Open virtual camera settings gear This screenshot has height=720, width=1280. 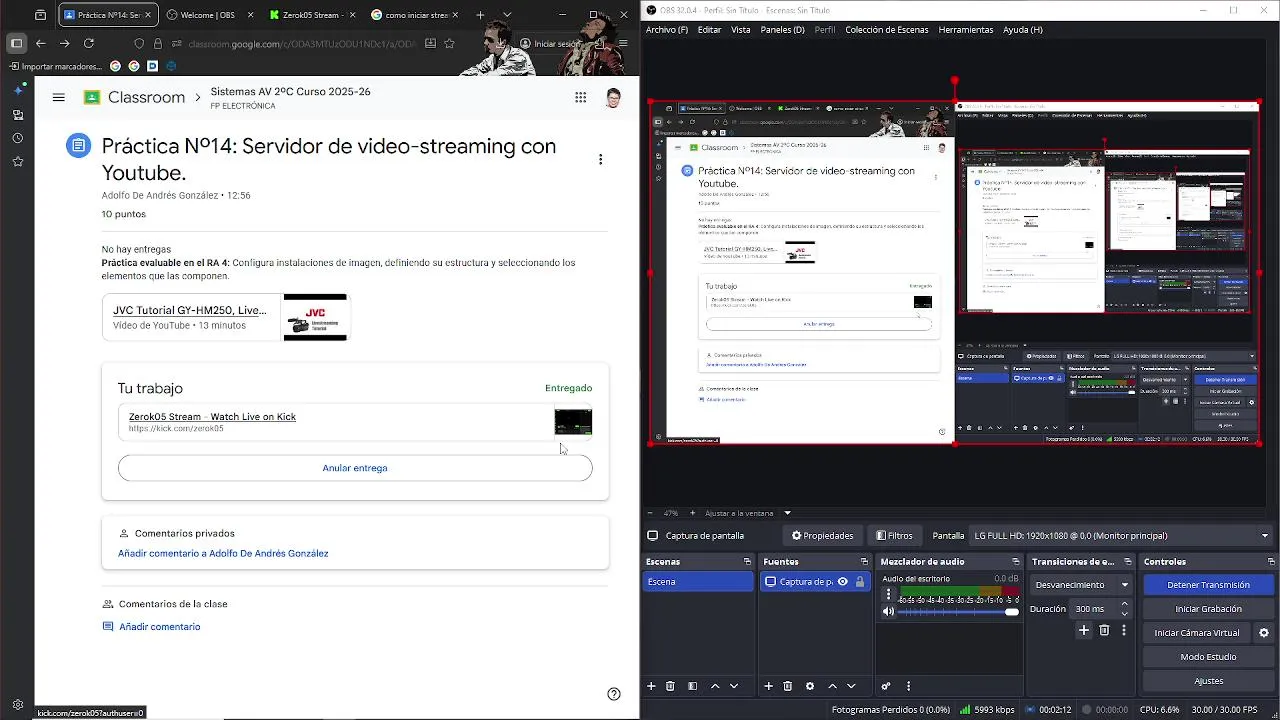tap(1264, 633)
